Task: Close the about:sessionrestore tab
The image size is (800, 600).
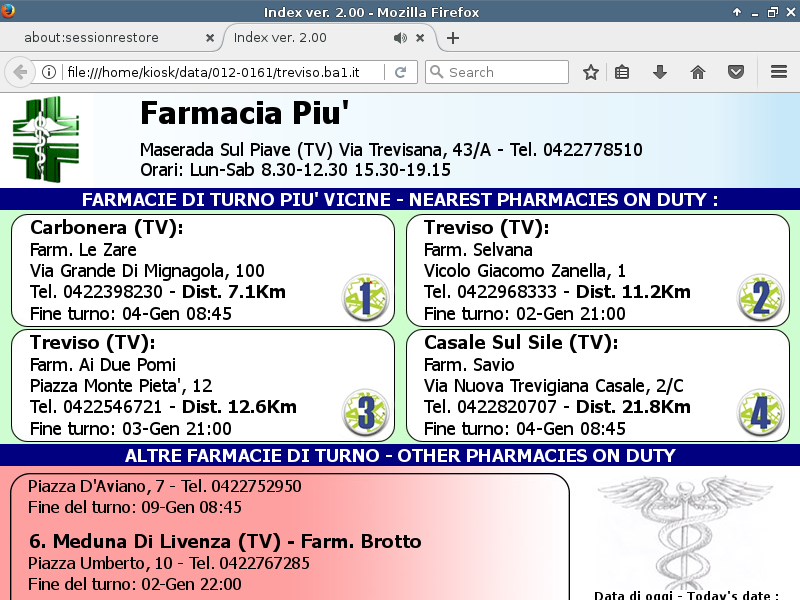Action: pyautogui.click(x=209, y=38)
